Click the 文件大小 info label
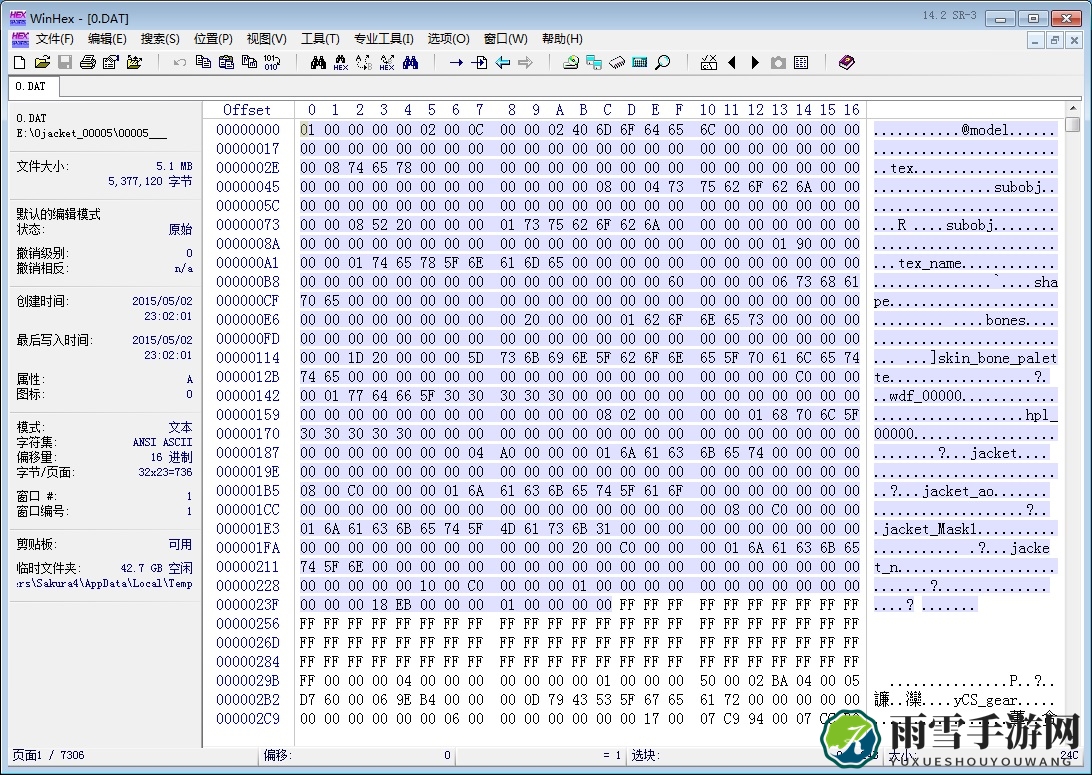The height and width of the screenshot is (775, 1092). 42,166
